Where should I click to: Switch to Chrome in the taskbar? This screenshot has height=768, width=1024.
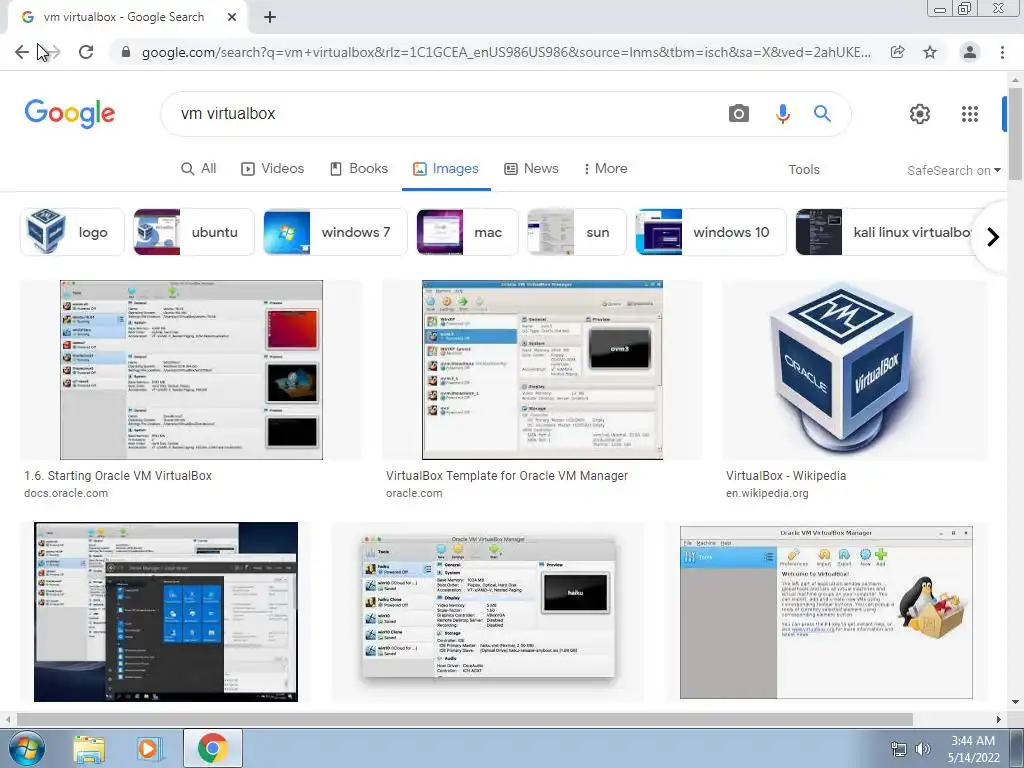click(x=212, y=748)
